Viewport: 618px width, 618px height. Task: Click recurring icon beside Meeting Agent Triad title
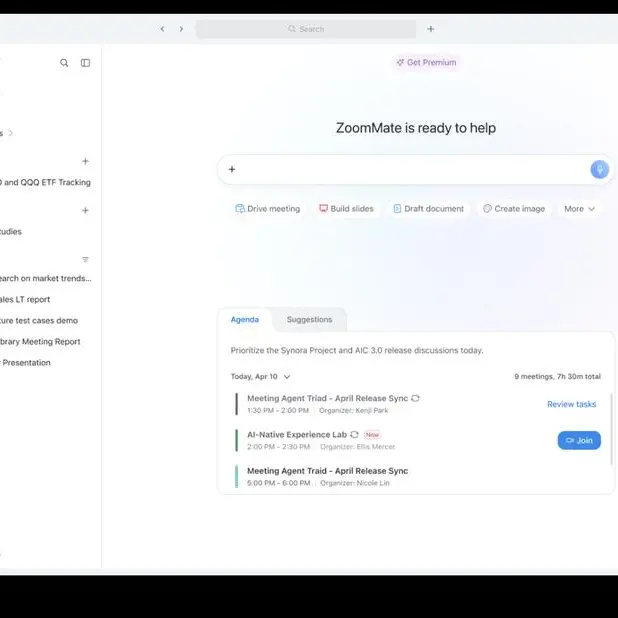[415, 398]
